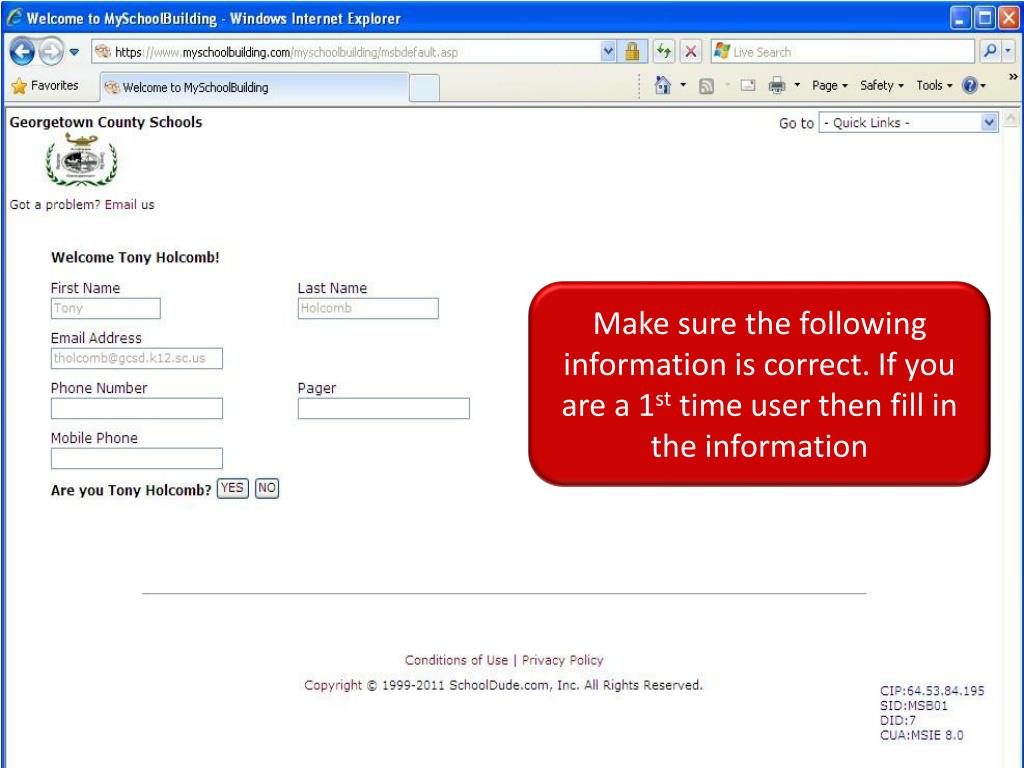Click the RSS feeds icon
1024x768 pixels.
click(x=706, y=86)
